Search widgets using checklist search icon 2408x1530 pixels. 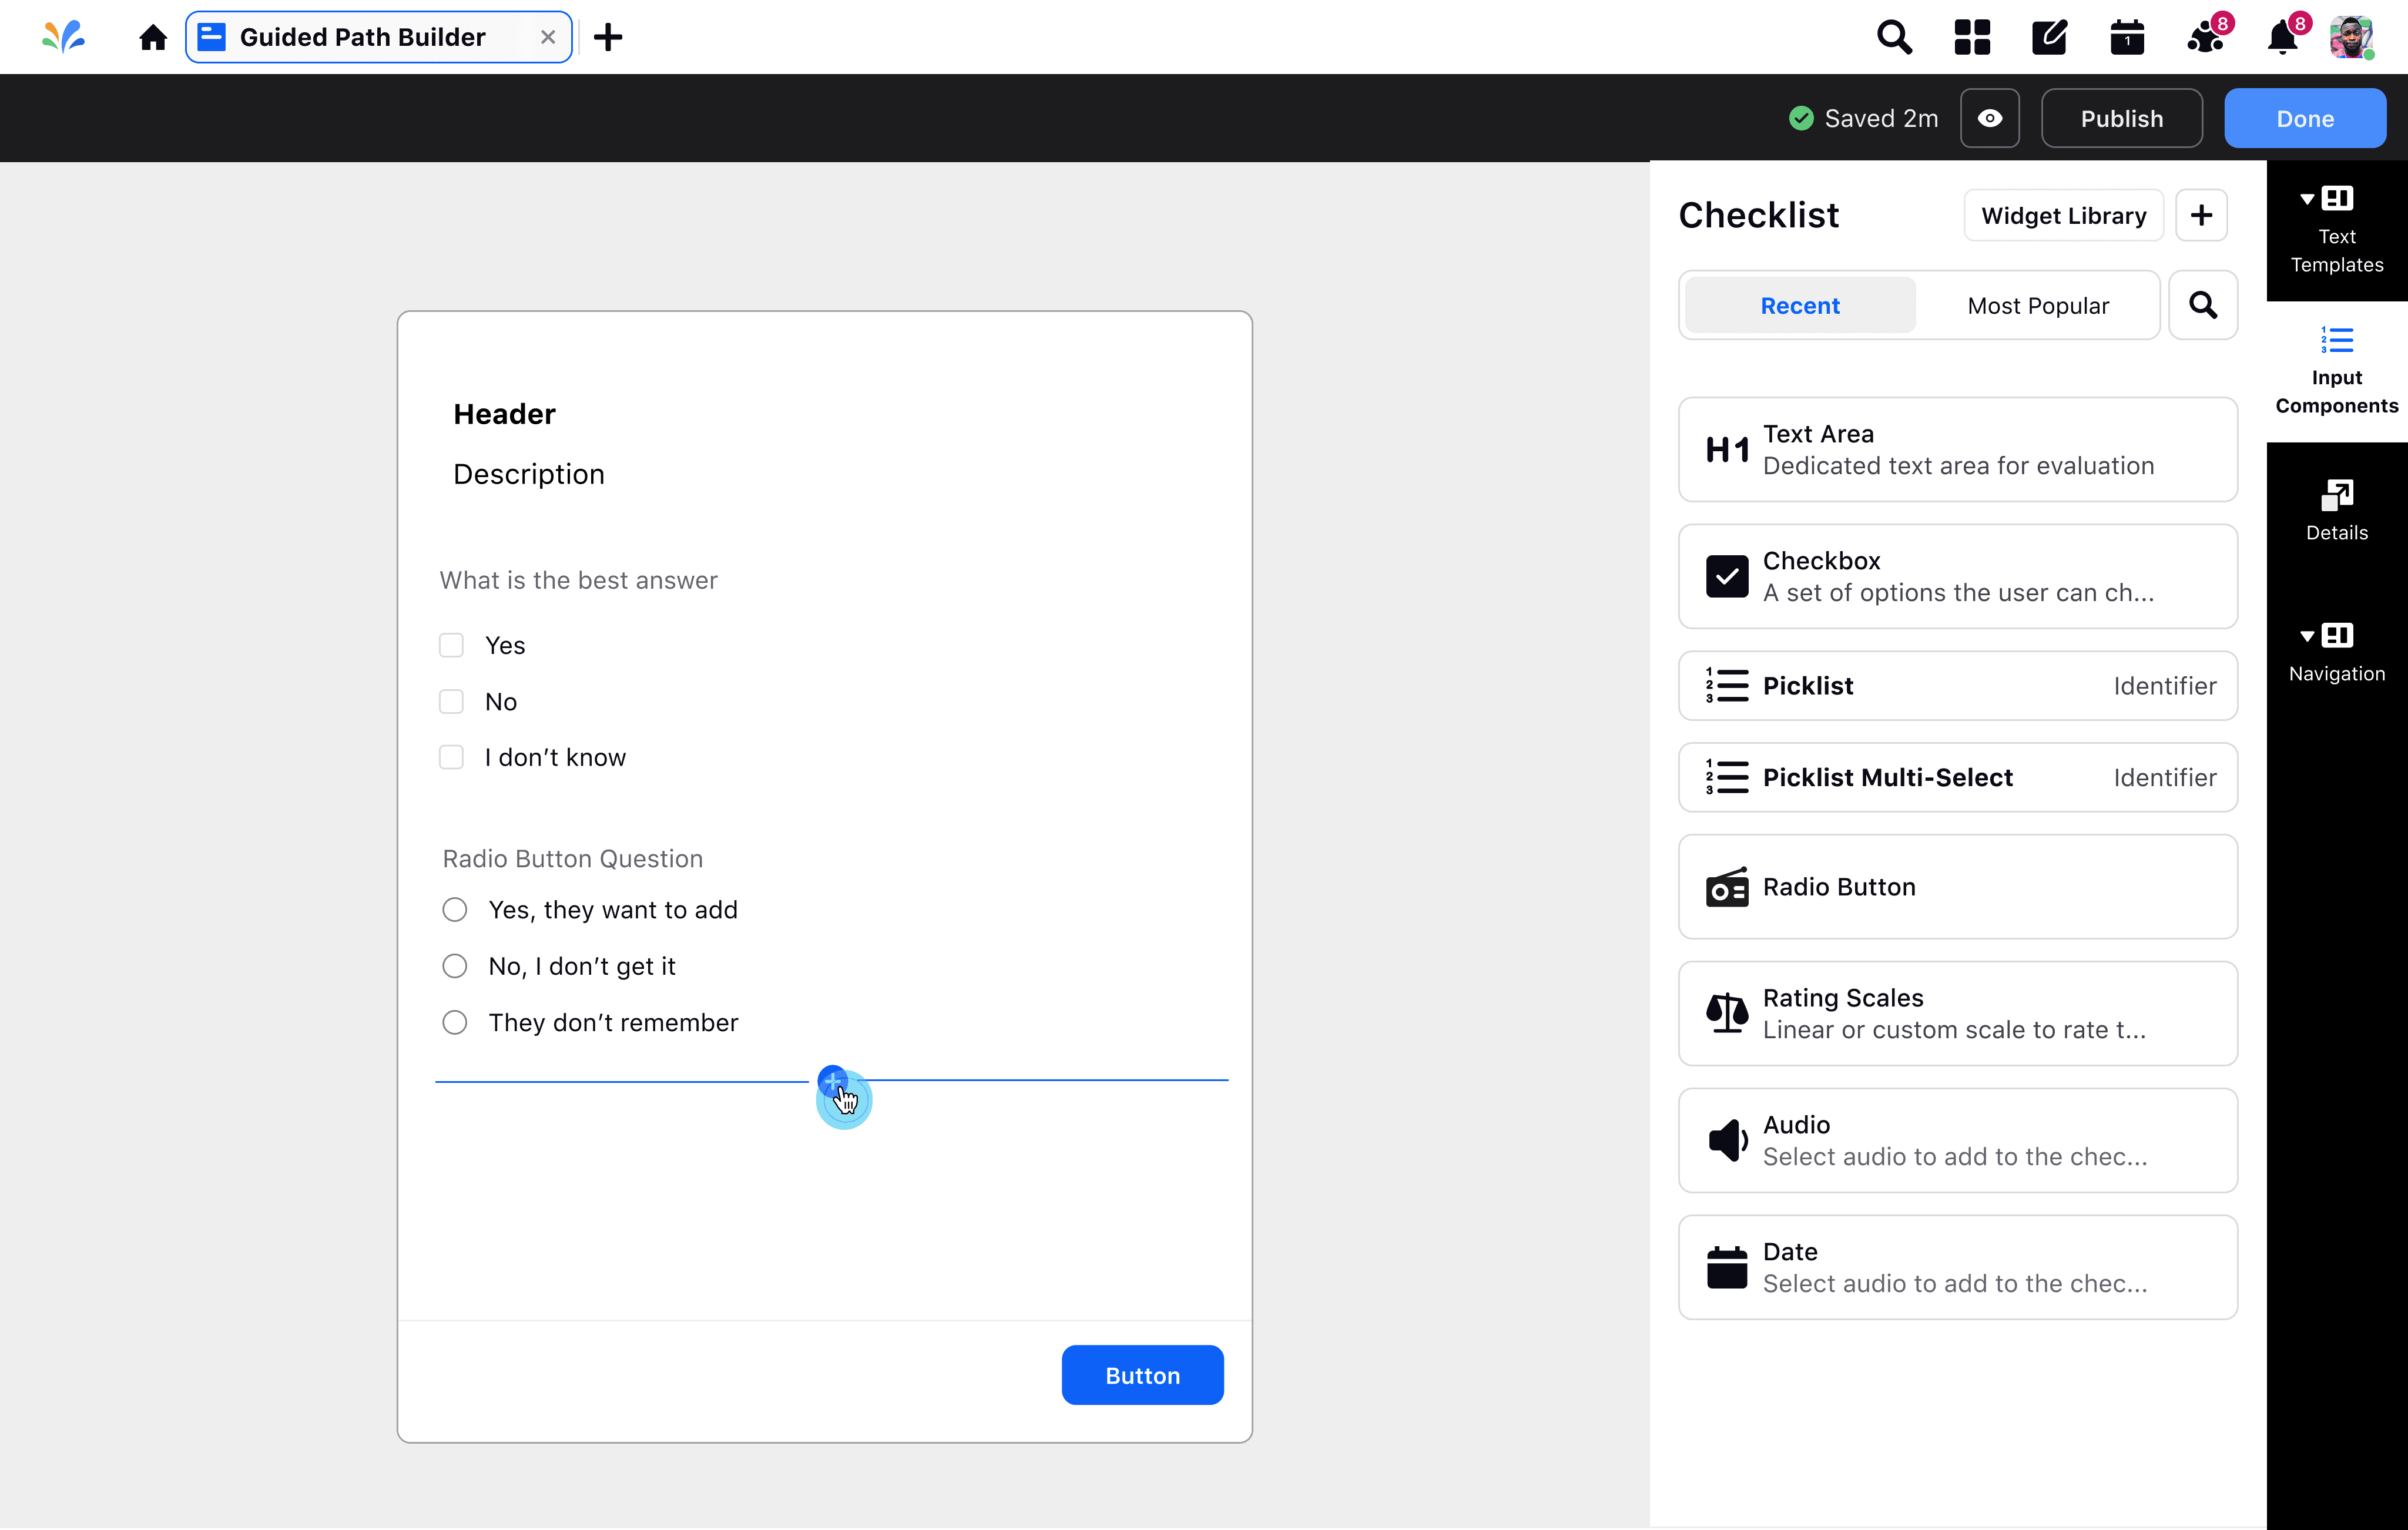2202,305
